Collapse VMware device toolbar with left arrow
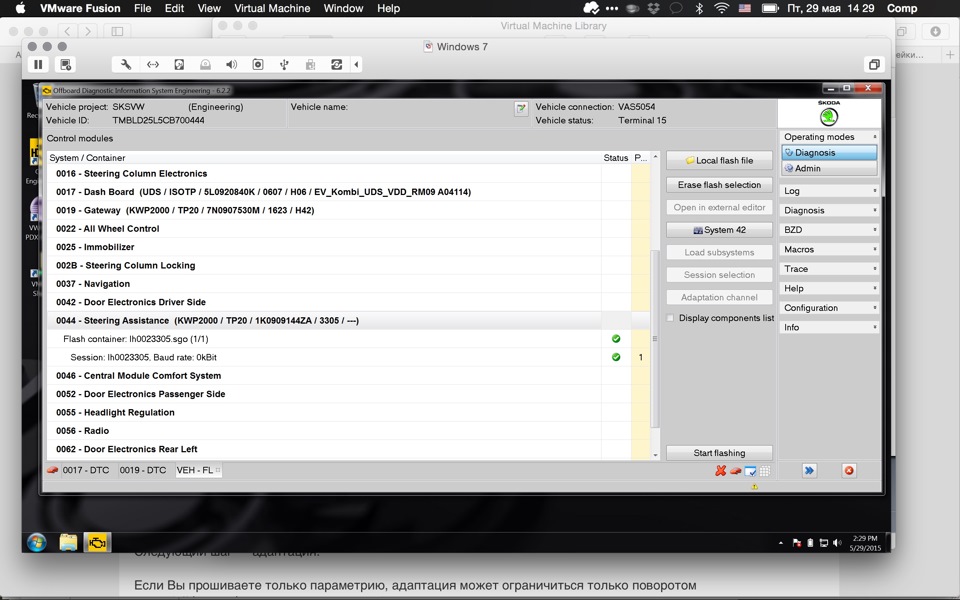 pyautogui.click(x=356, y=64)
